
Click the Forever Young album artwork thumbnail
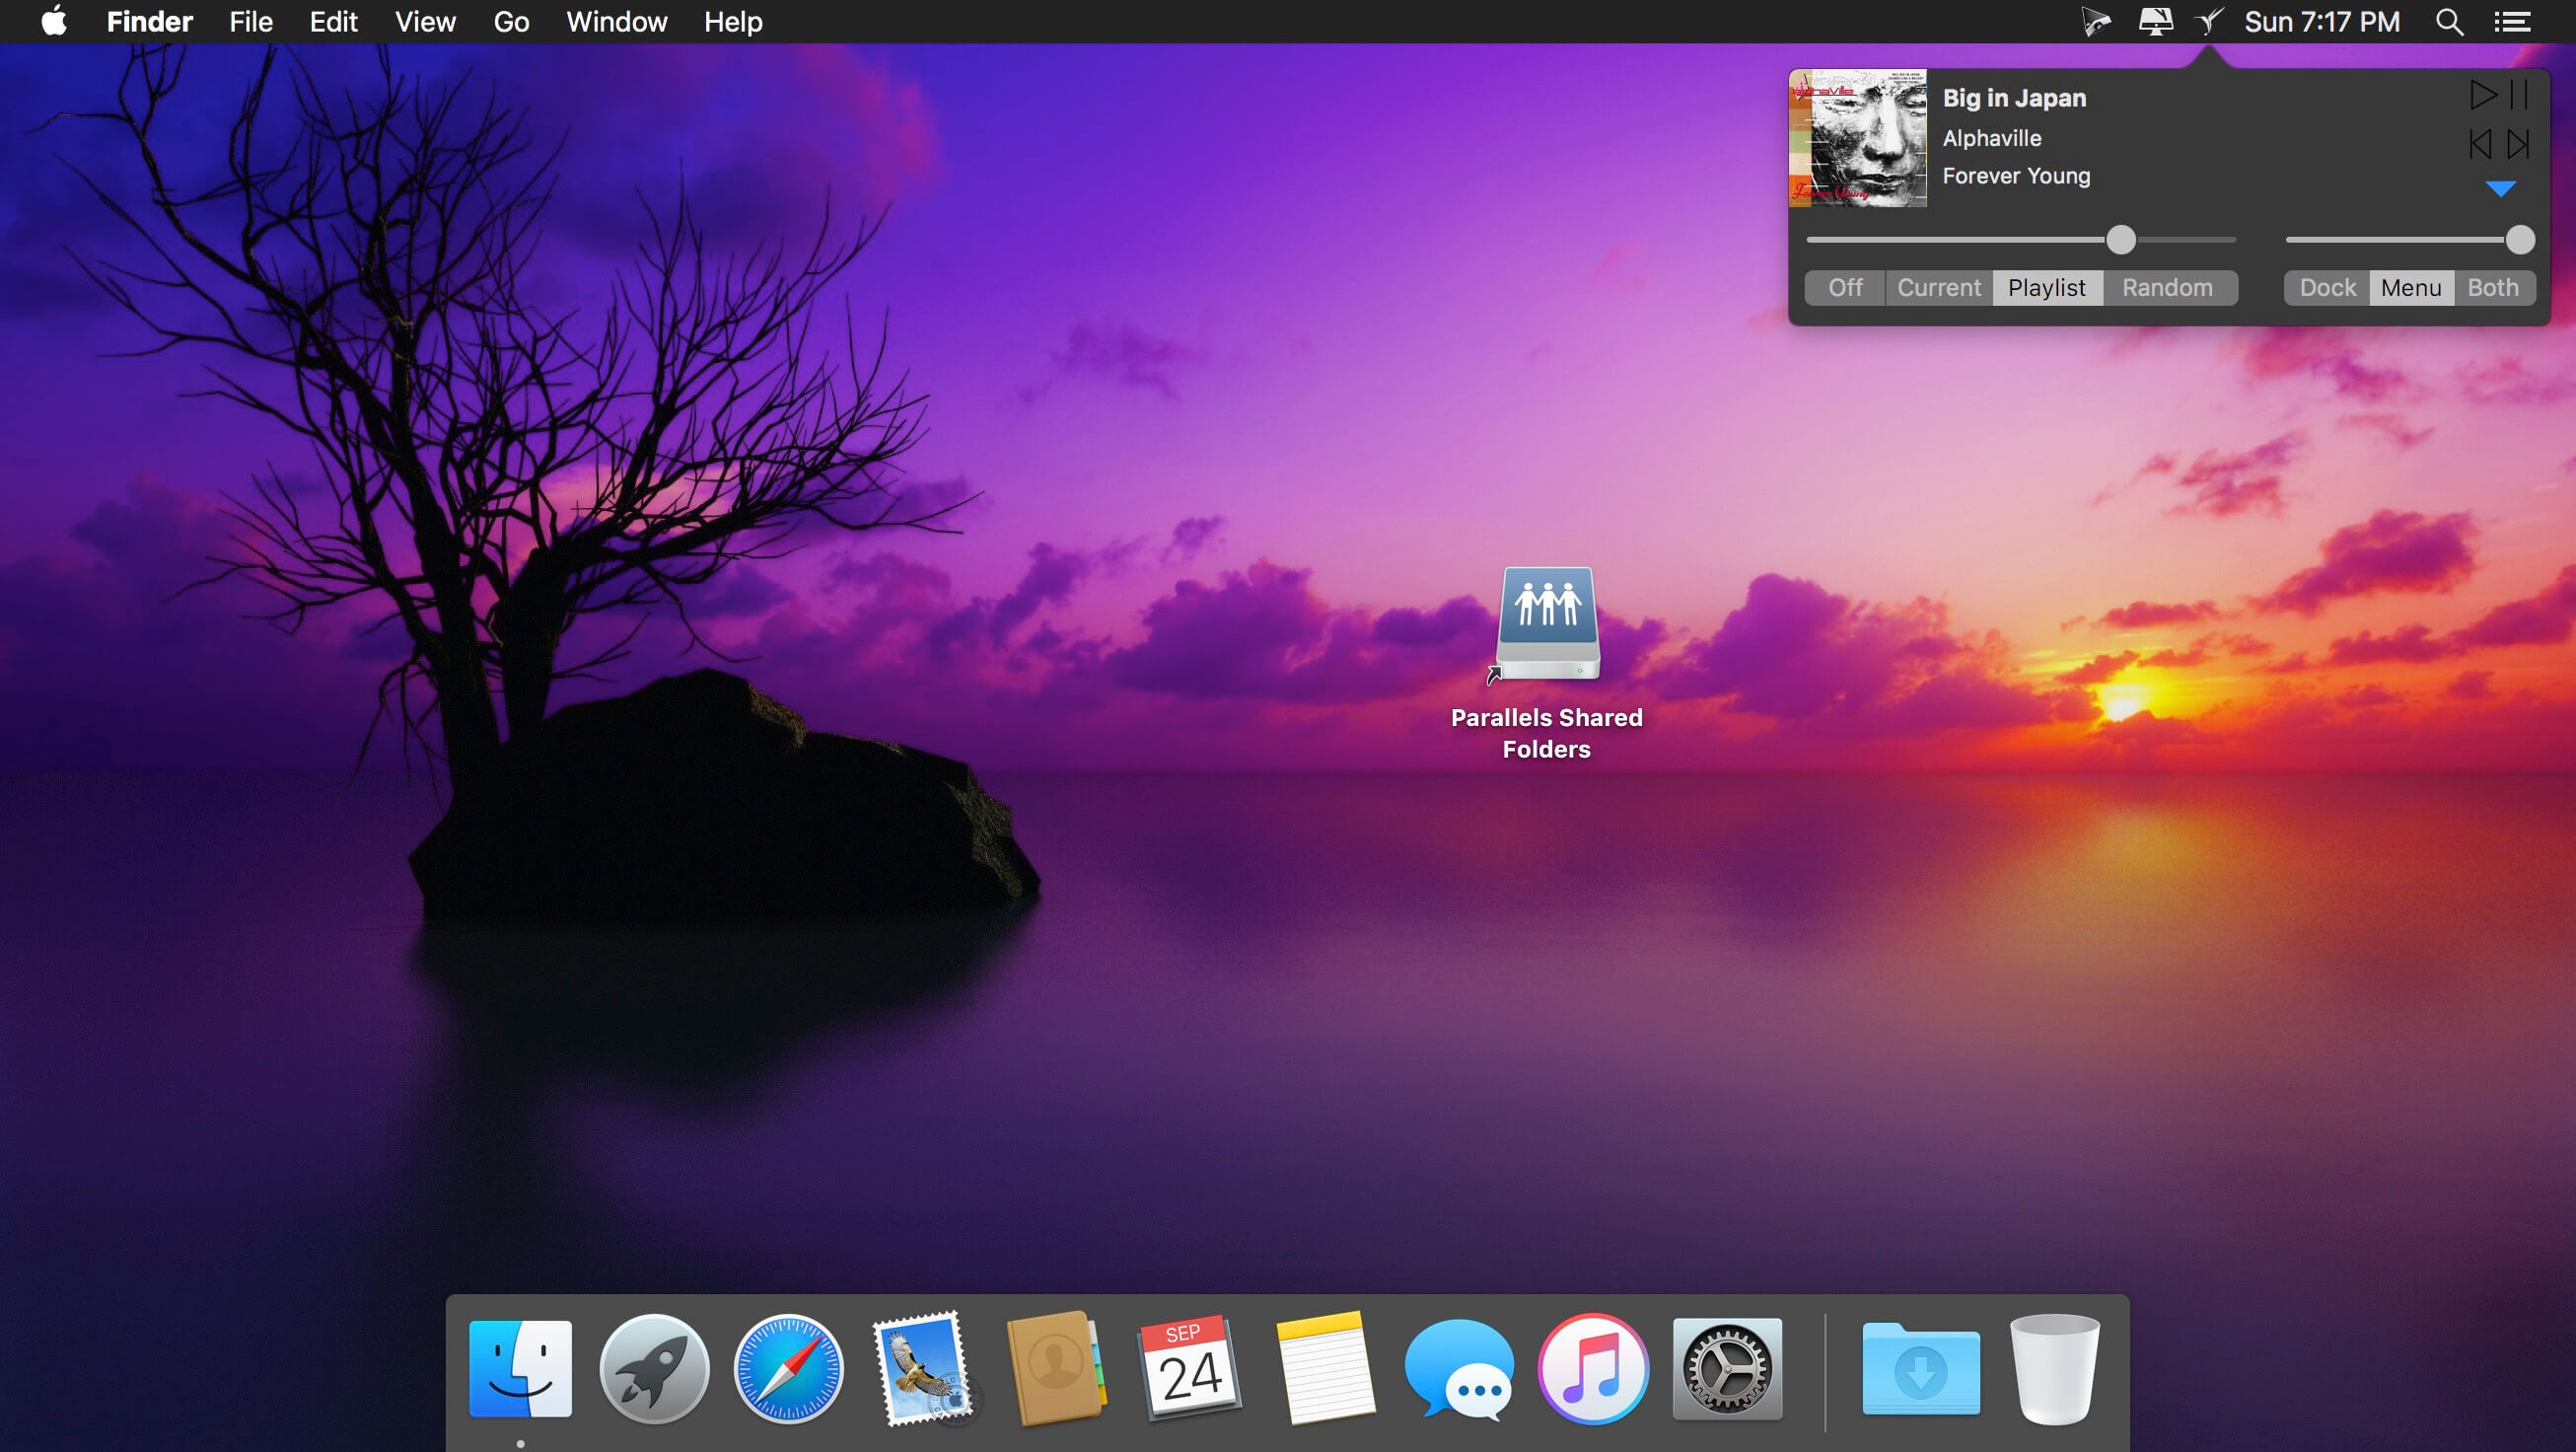coord(1857,138)
